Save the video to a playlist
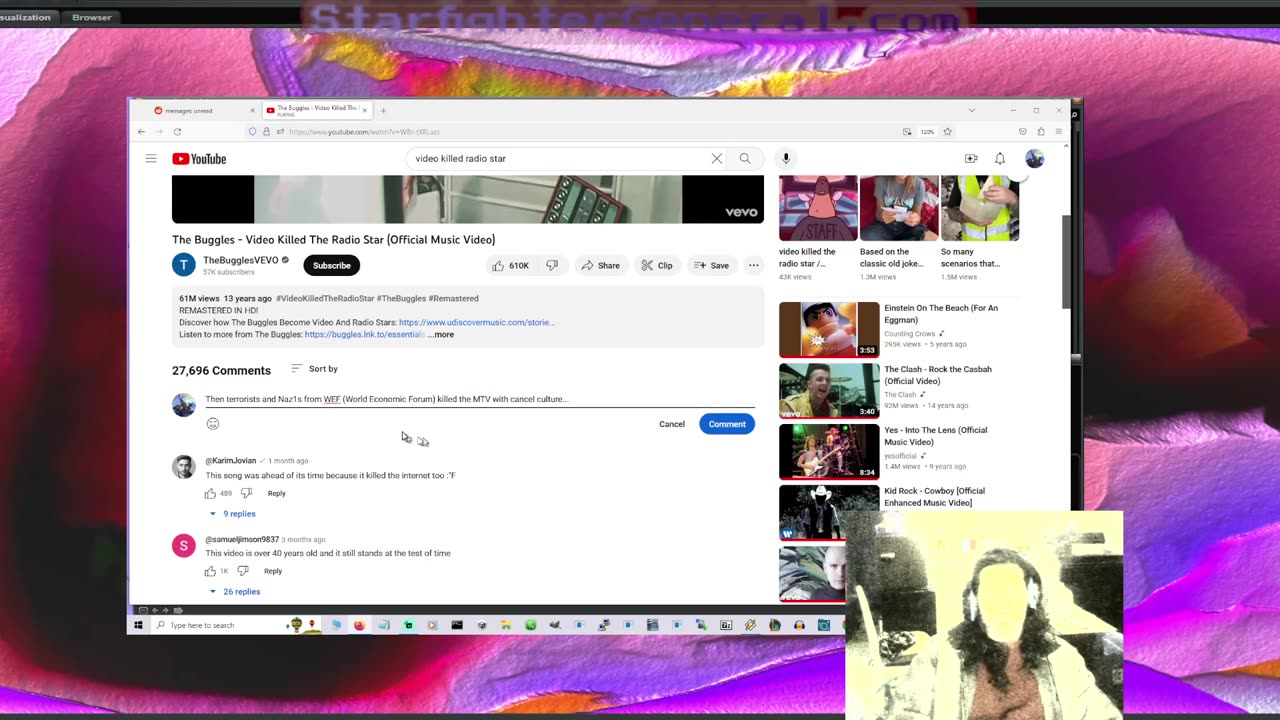Viewport: 1280px width, 720px height. pos(711,265)
